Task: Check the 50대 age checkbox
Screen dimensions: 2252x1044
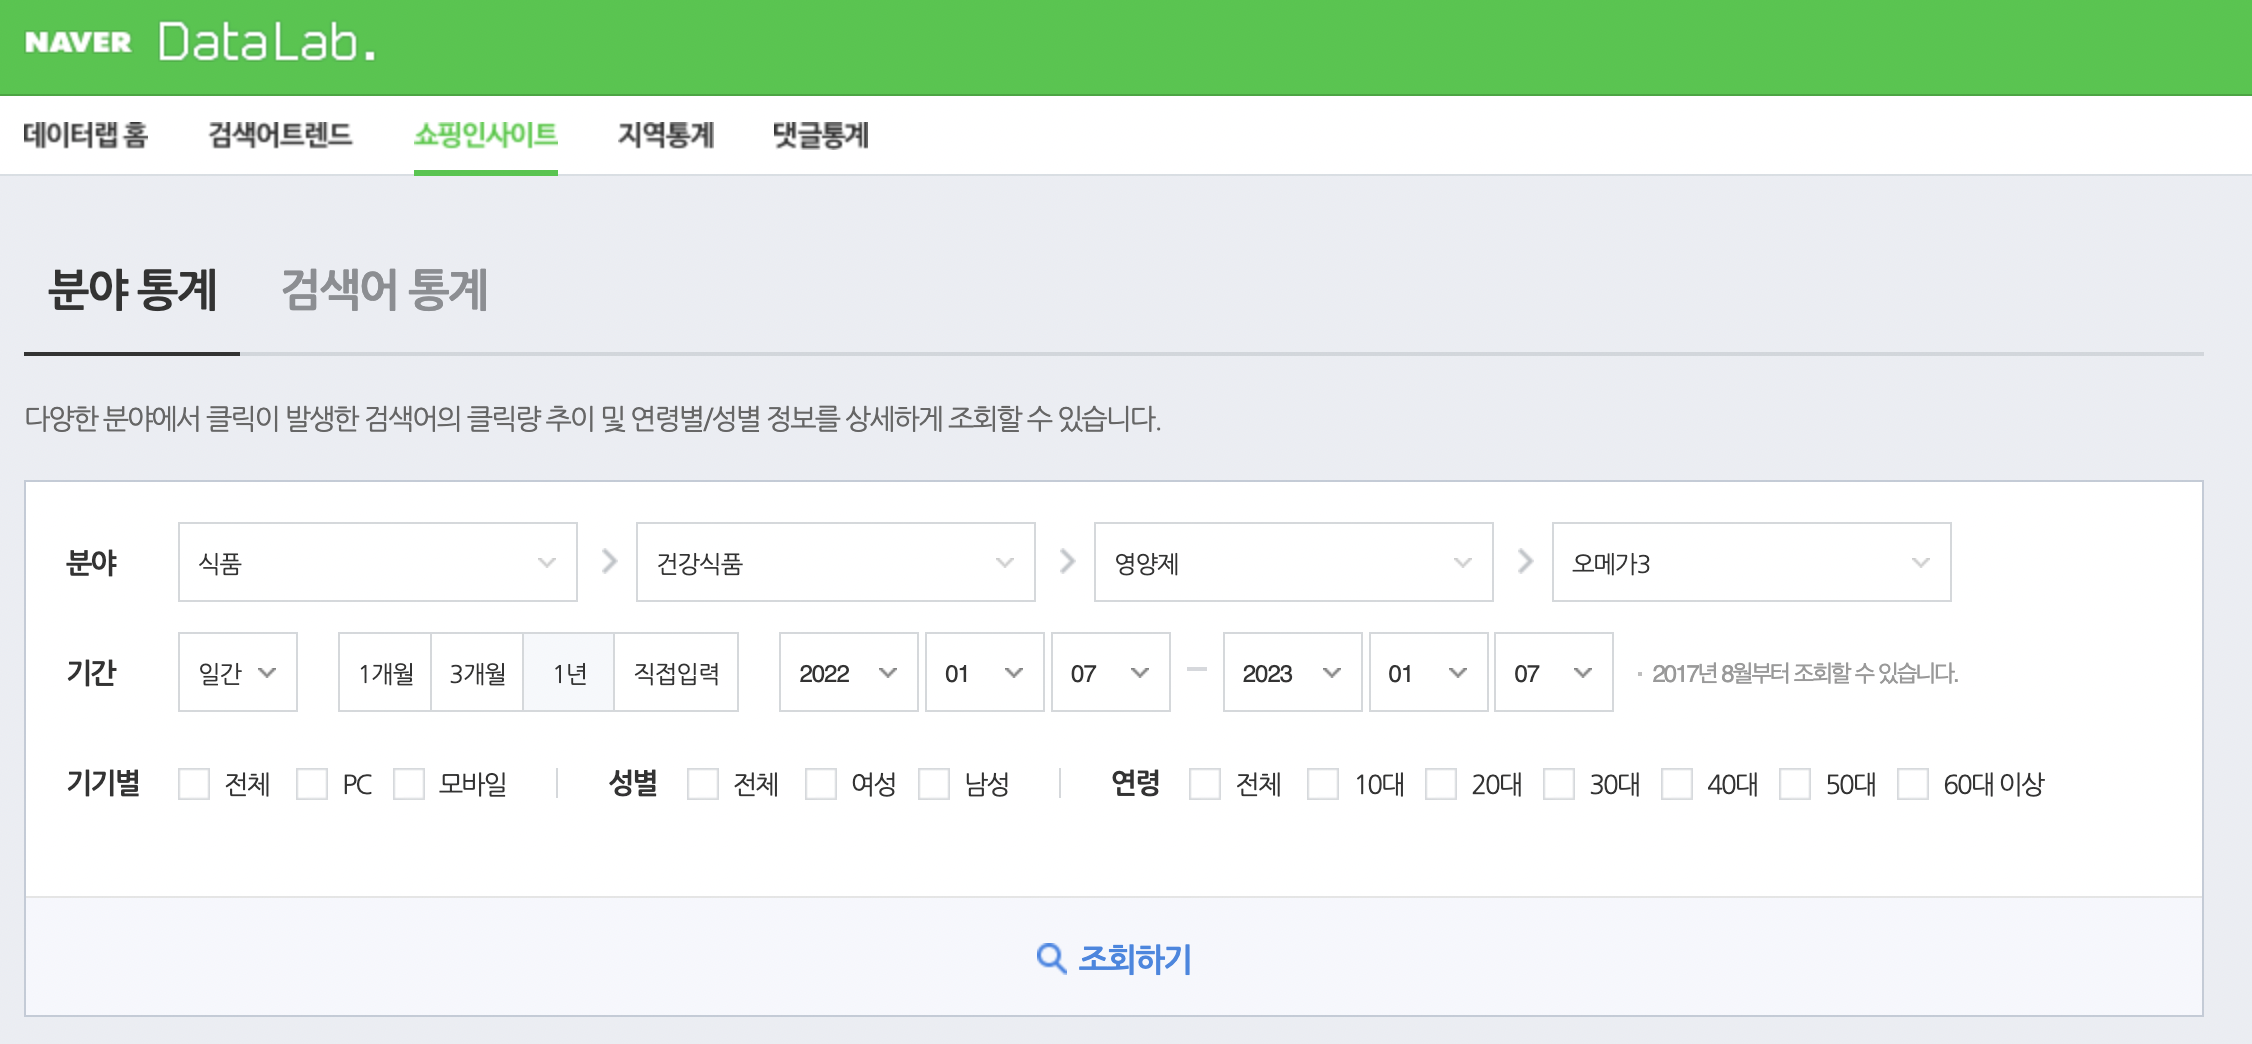Action: pyautogui.click(x=1795, y=784)
